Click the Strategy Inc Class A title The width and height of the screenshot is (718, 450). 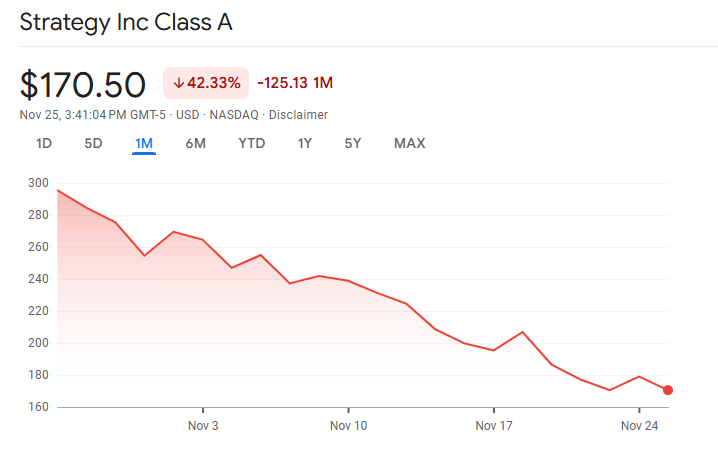tap(126, 23)
